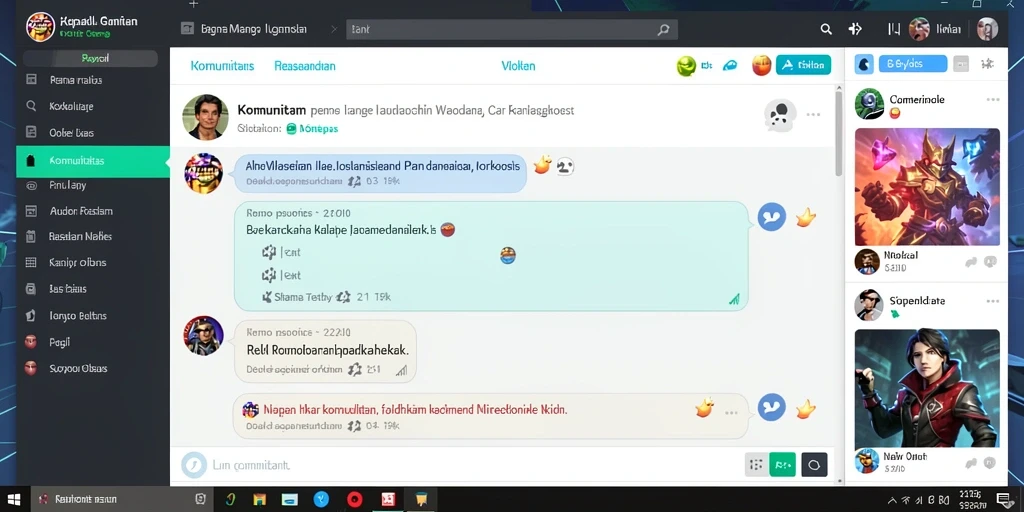The image size is (1024, 512).
Task: Select Ionyco Beltins in the sidebar
Action: coord(93,315)
